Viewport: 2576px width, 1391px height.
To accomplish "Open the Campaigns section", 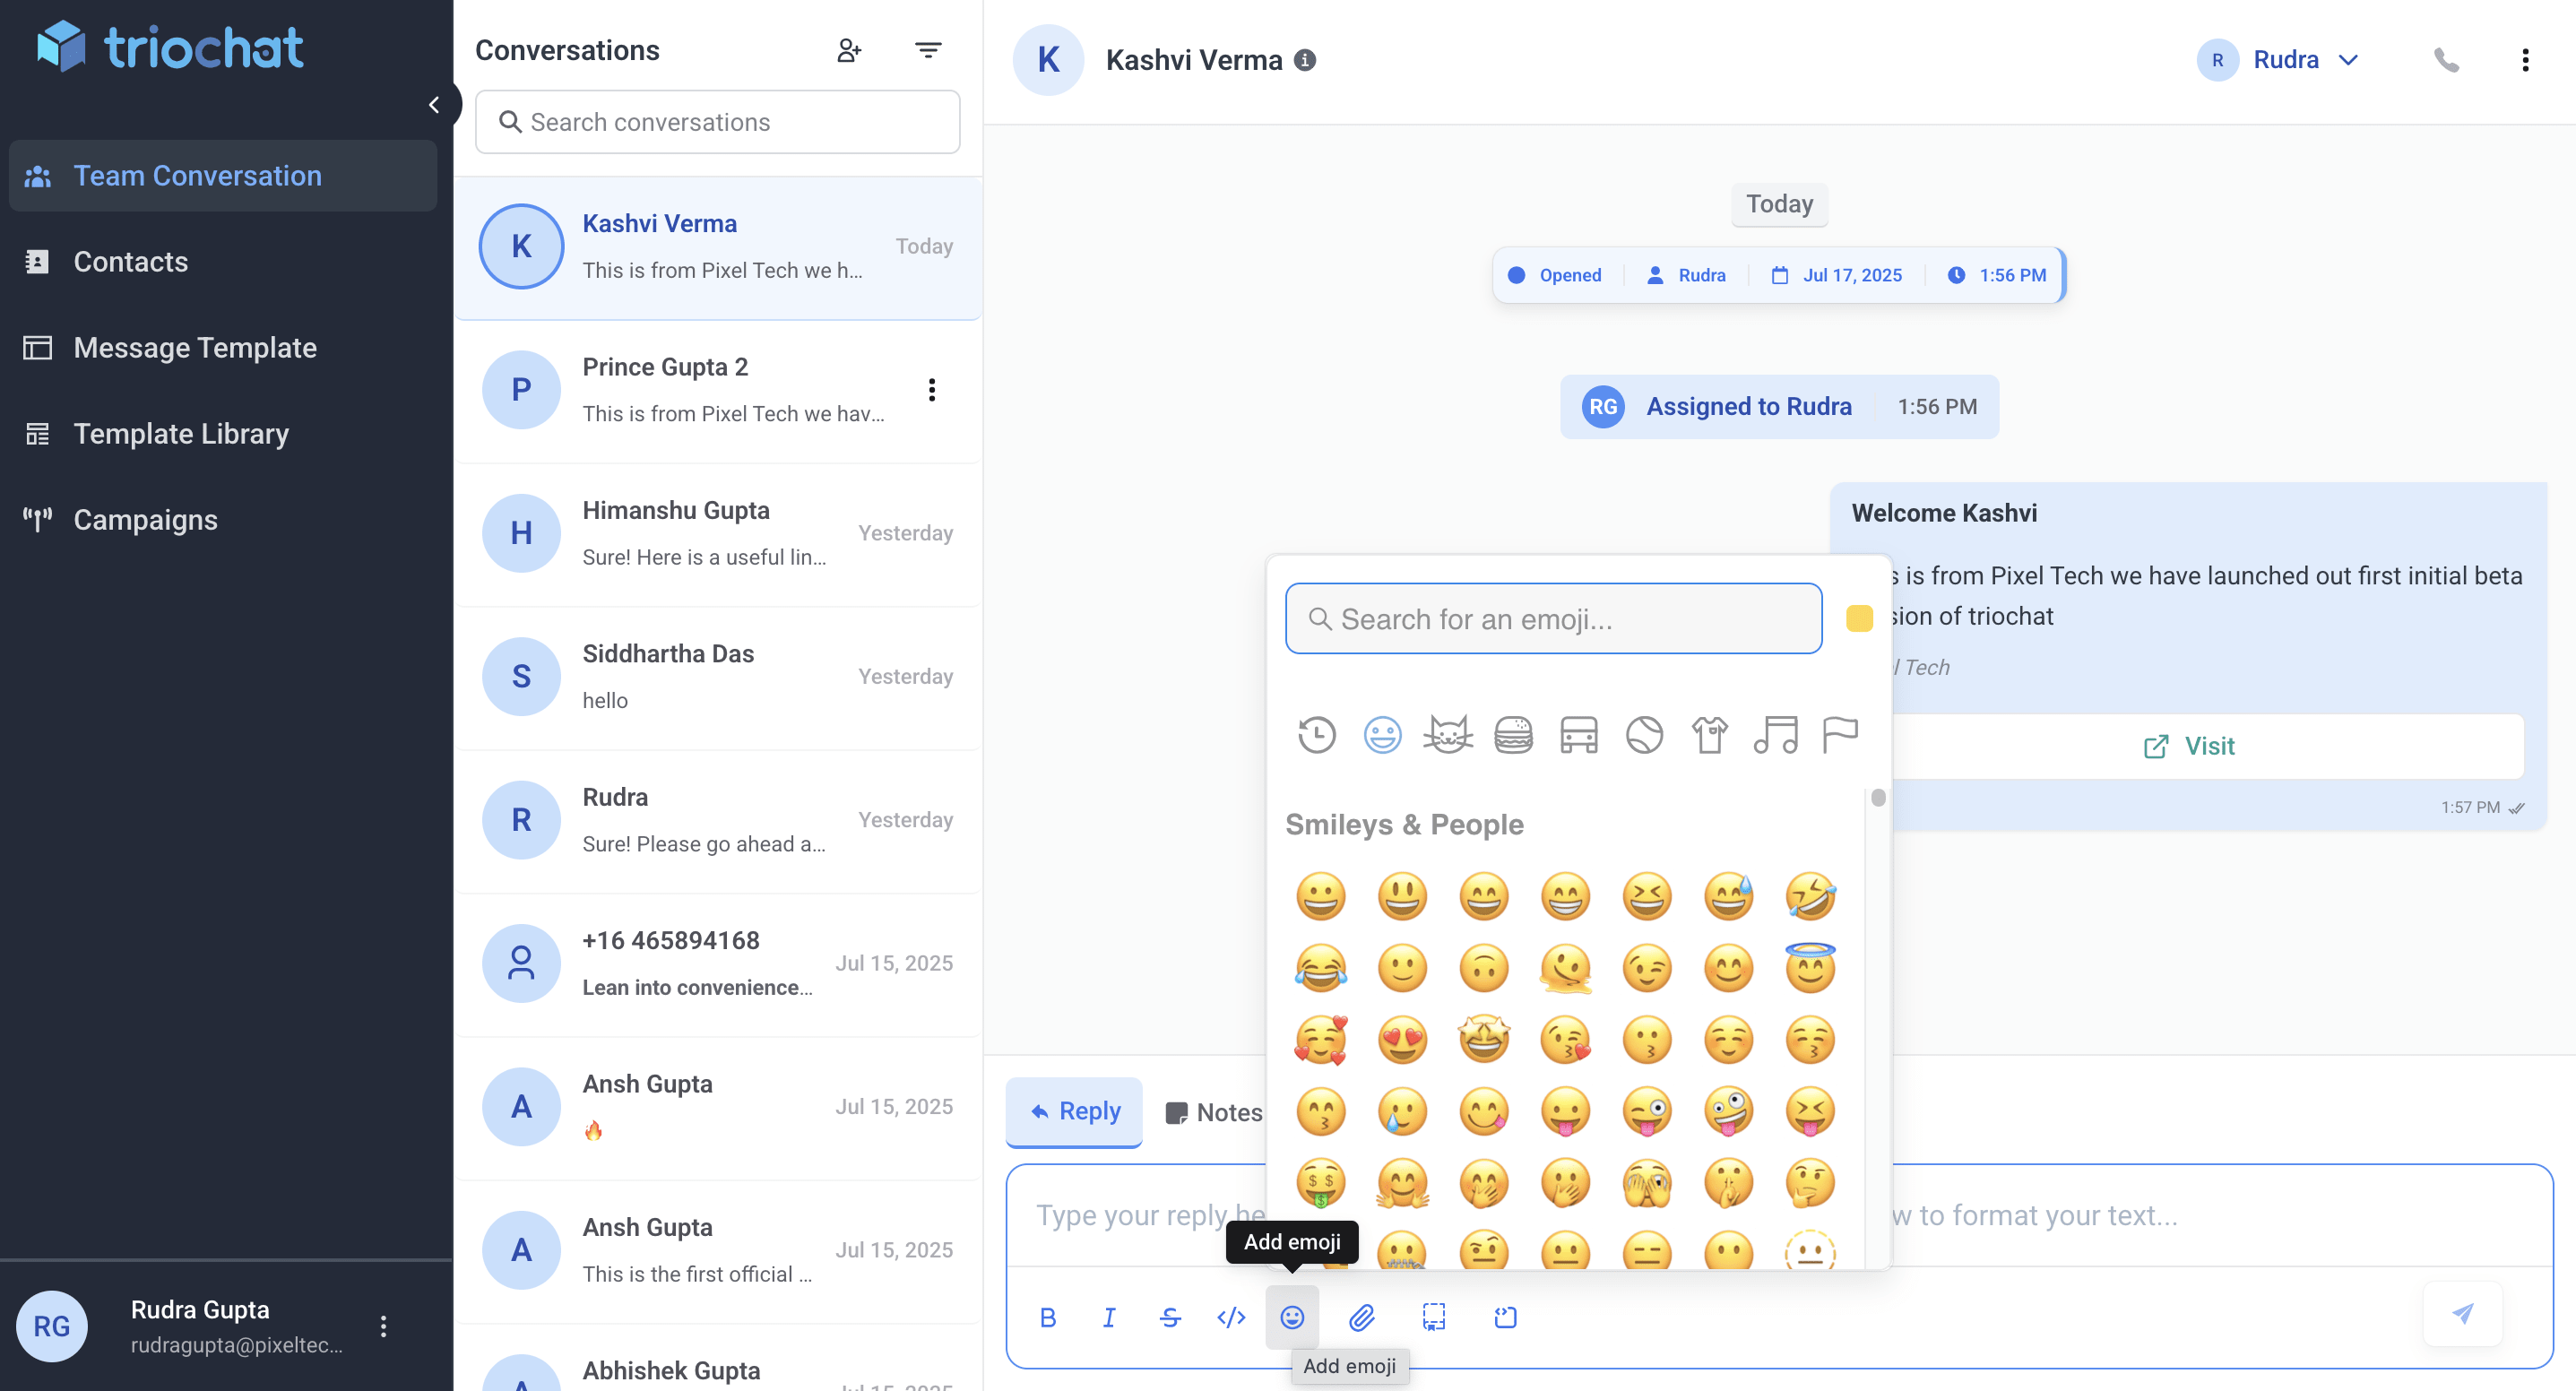I will coord(144,519).
